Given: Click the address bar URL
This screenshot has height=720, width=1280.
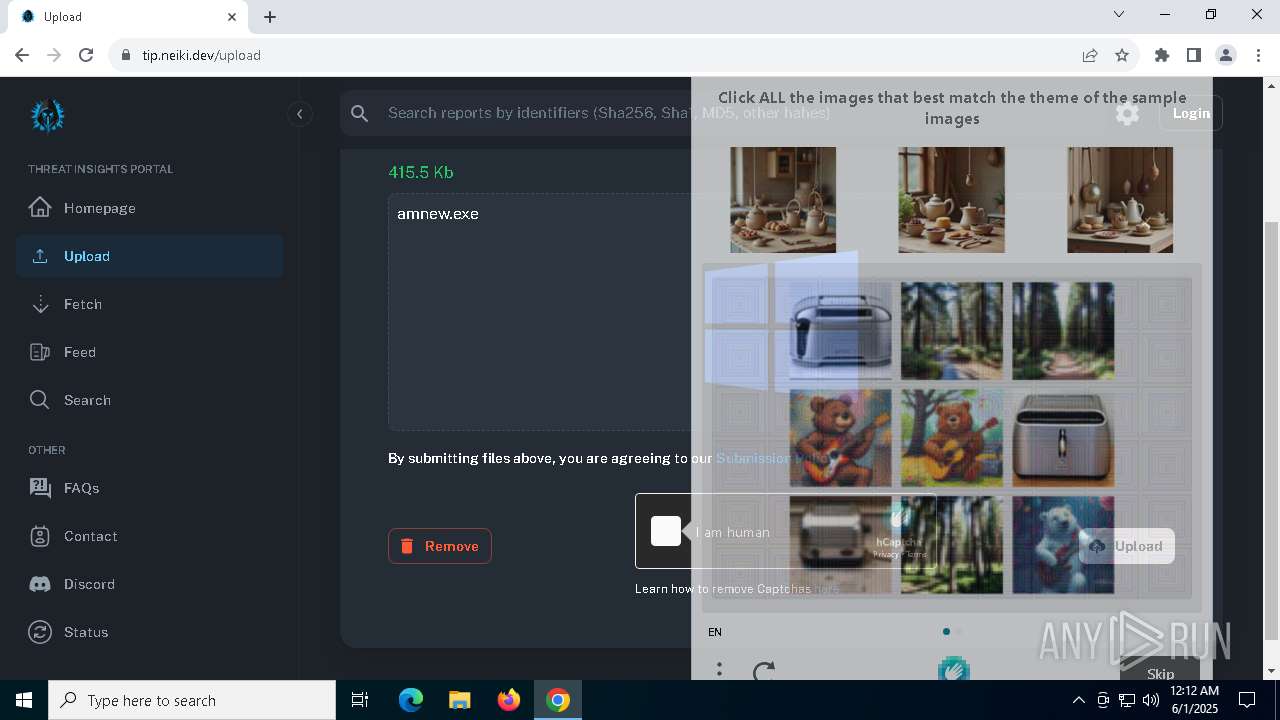Looking at the screenshot, I should pos(201,55).
